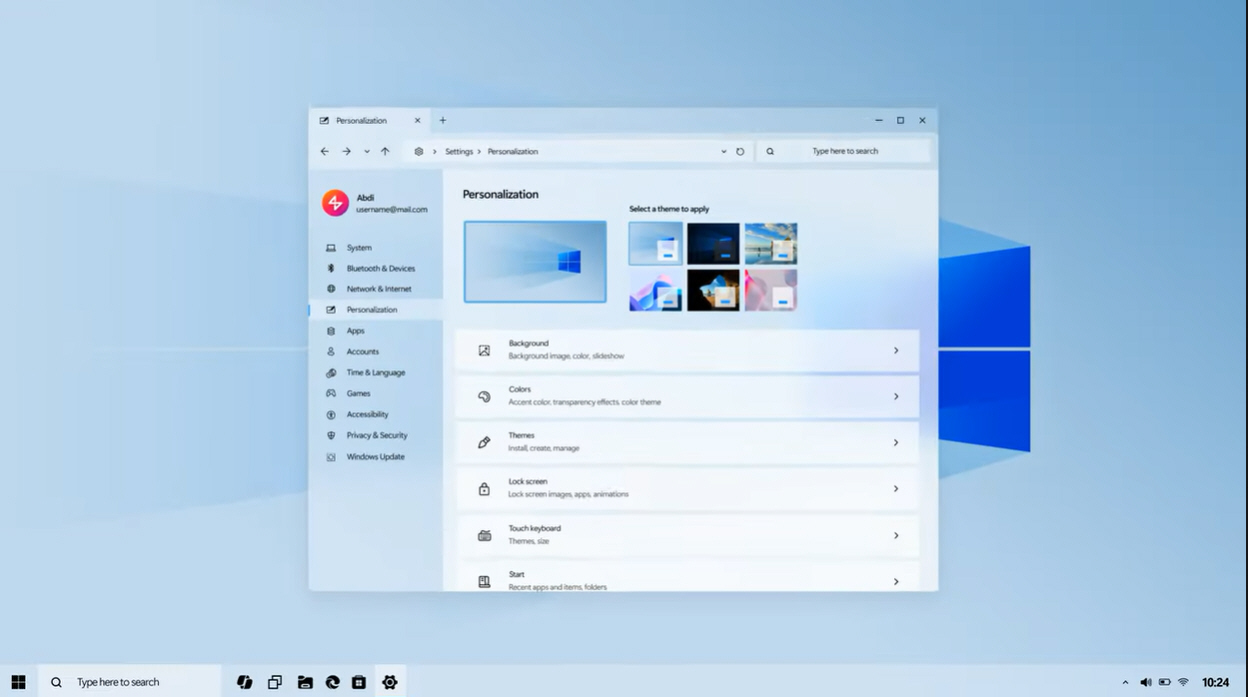Expand the address bar dropdown chevron
The width and height of the screenshot is (1248, 697).
point(723,151)
